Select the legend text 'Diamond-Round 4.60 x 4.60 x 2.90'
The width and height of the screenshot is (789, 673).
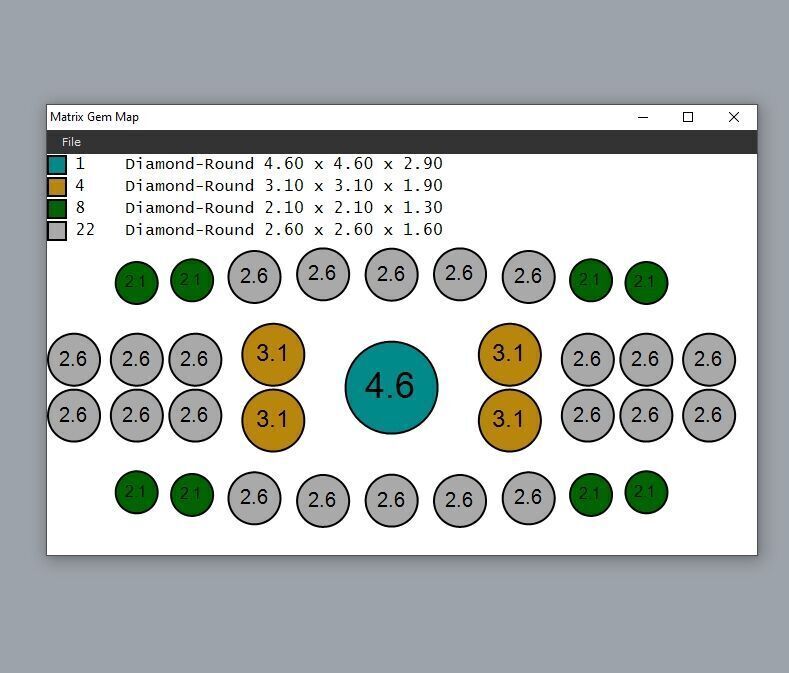(x=284, y=164)
